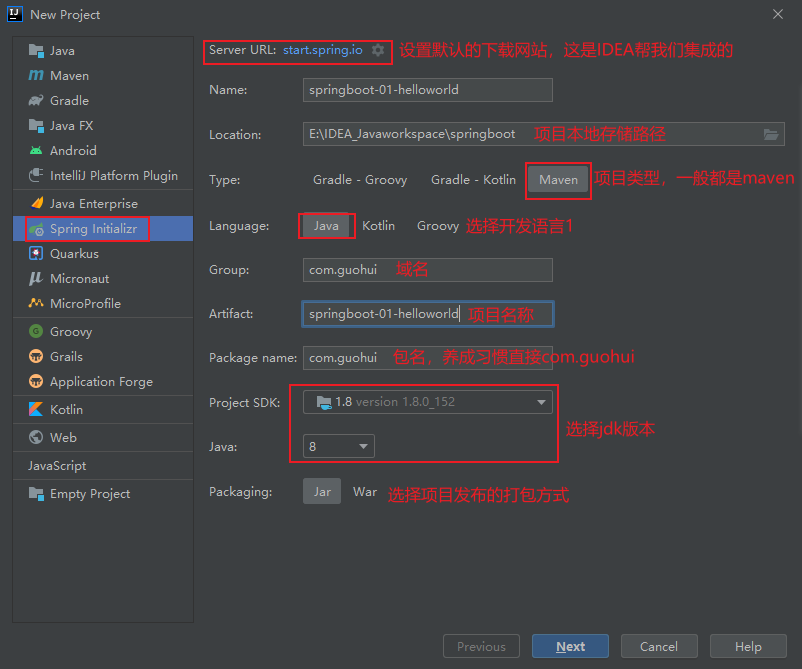Select Micronaut in the project list

[x=103, y=279]
